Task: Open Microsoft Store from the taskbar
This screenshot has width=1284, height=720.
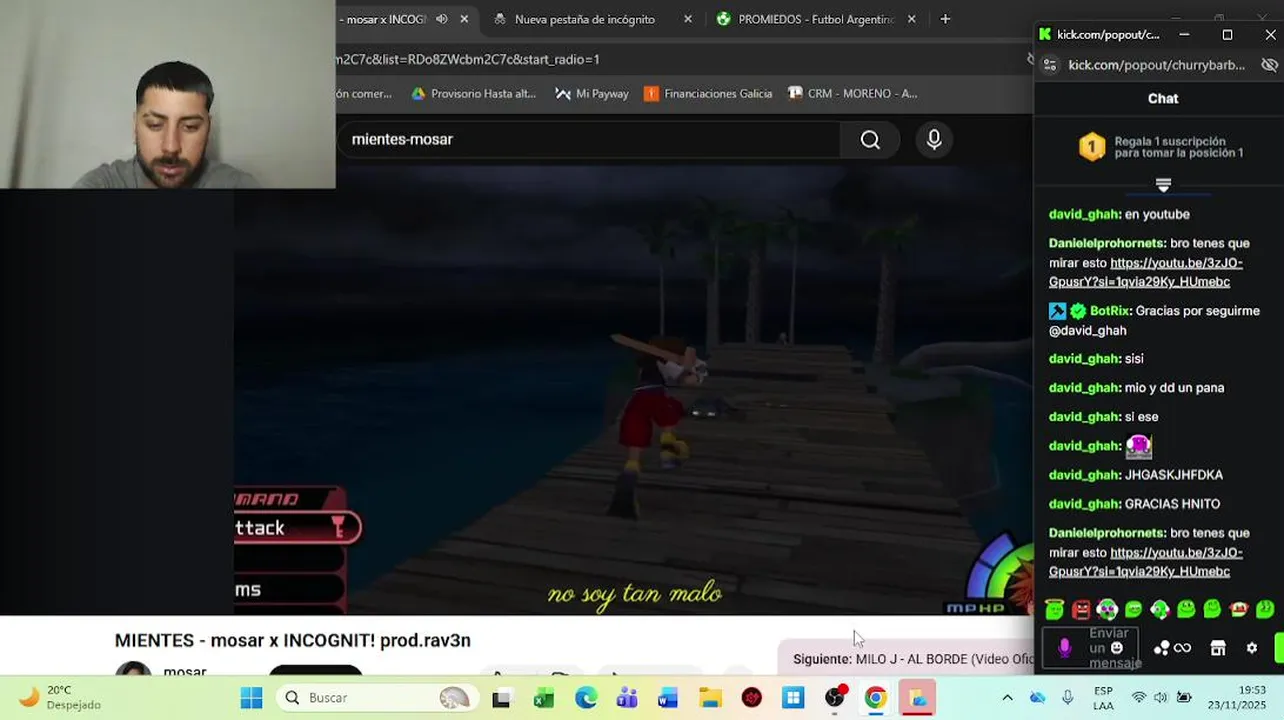Action: 793,698
